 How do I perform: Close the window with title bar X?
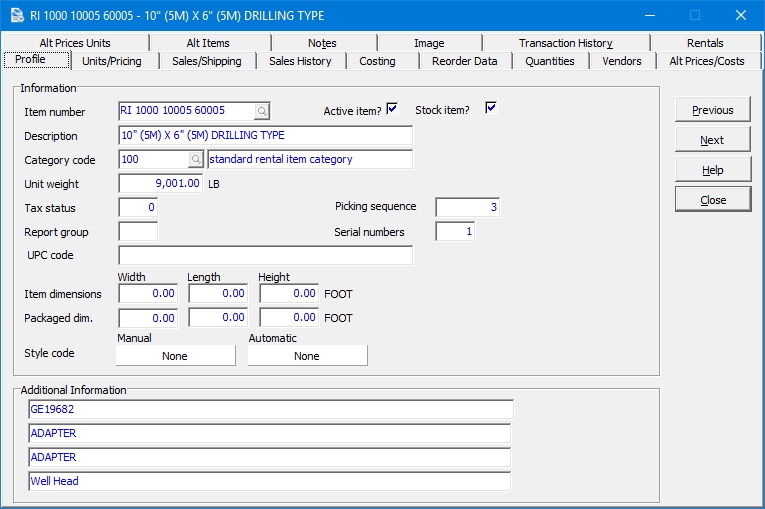coord(741,15)
